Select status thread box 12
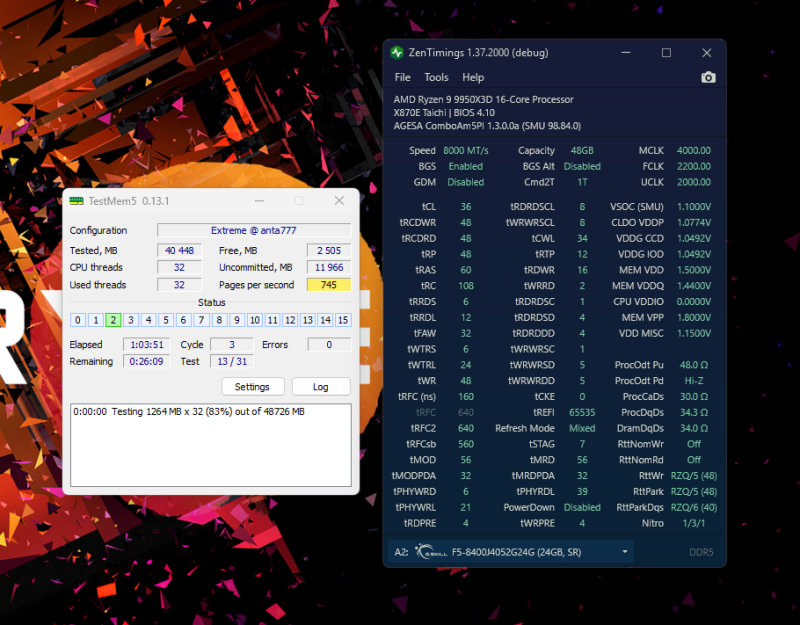The image size is (800, 625). [x=290, y=320]
